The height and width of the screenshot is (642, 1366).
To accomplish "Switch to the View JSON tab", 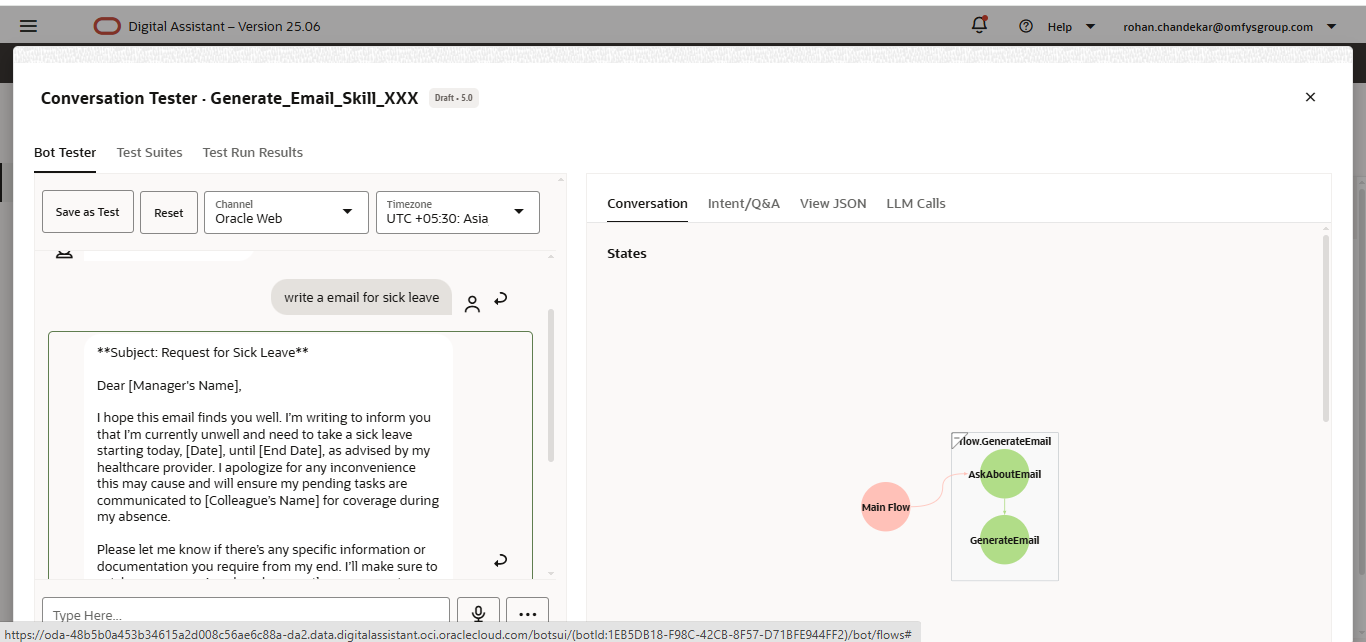I will point(833,203).
